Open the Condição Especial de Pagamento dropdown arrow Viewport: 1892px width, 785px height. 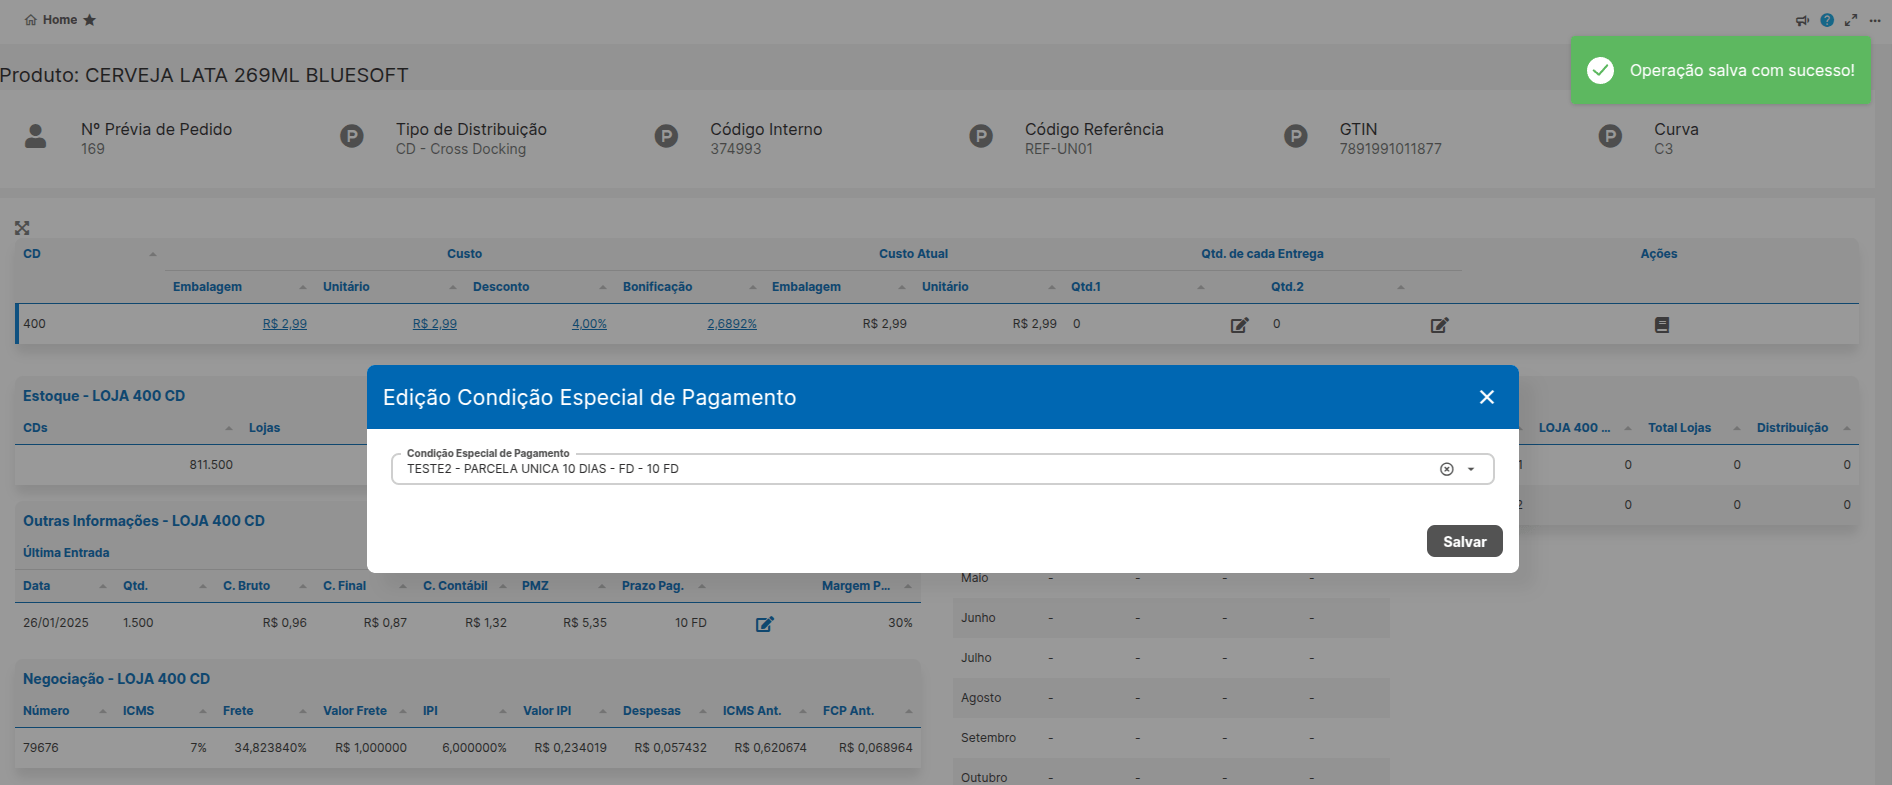pyautogui.click(x=1471, y=469)
